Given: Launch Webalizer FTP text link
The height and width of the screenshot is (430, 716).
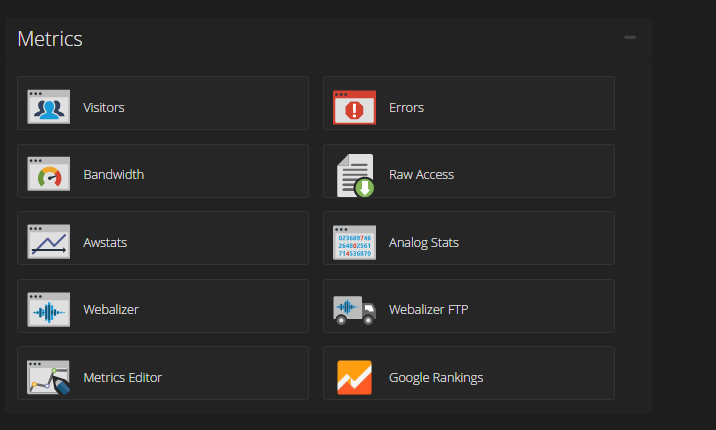Looking at the screenshot, I should [428, 309].
